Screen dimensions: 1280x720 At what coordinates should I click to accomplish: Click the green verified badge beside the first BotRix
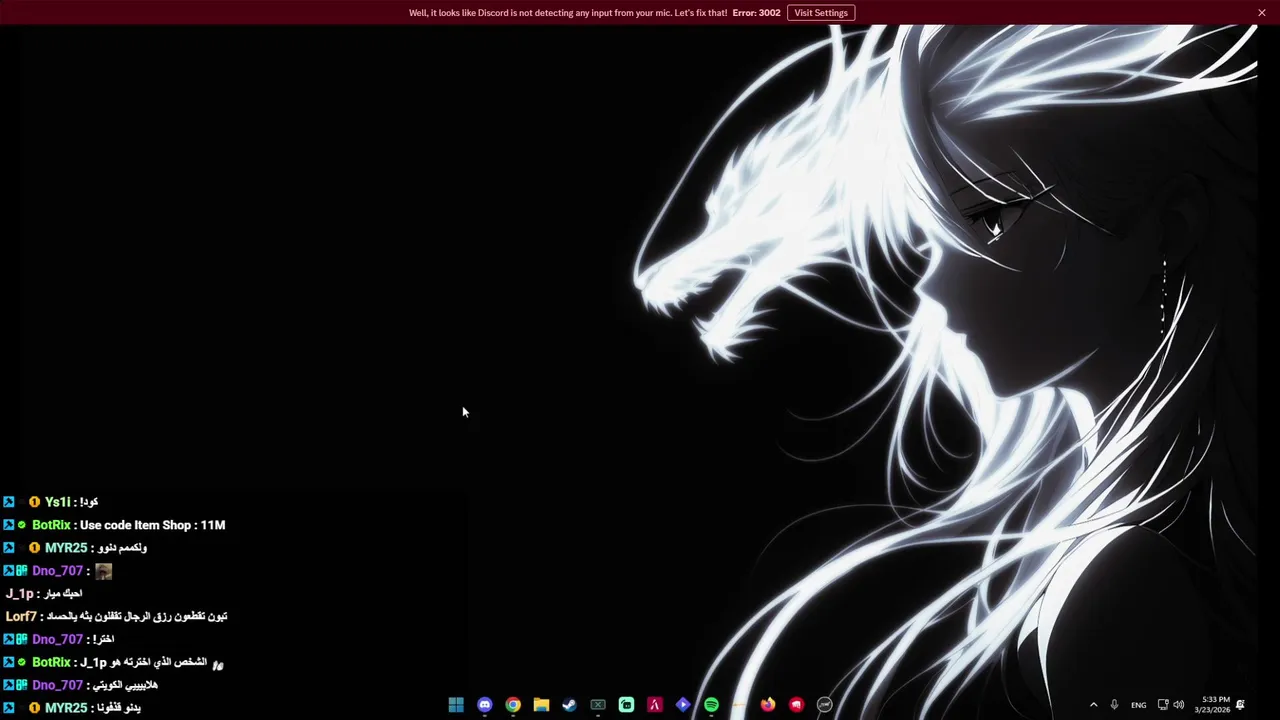(x=22, y=525)
